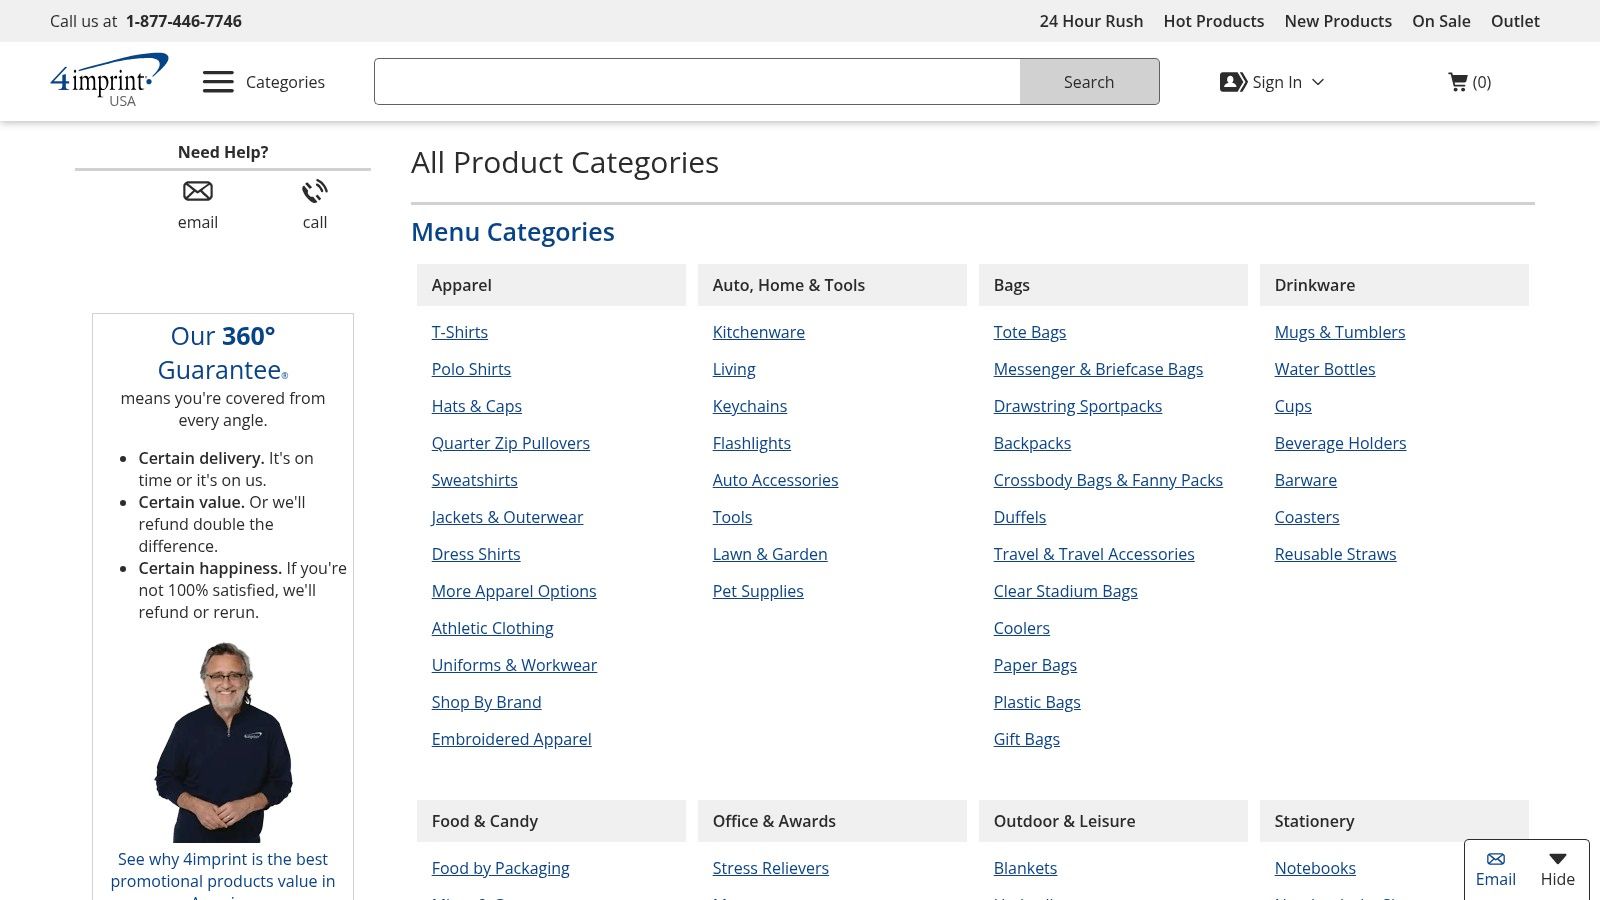Open the Categories hamburger menu icon
This screenshot has width=1600, height=900.
pyautogui.click(x=218, y=82)
